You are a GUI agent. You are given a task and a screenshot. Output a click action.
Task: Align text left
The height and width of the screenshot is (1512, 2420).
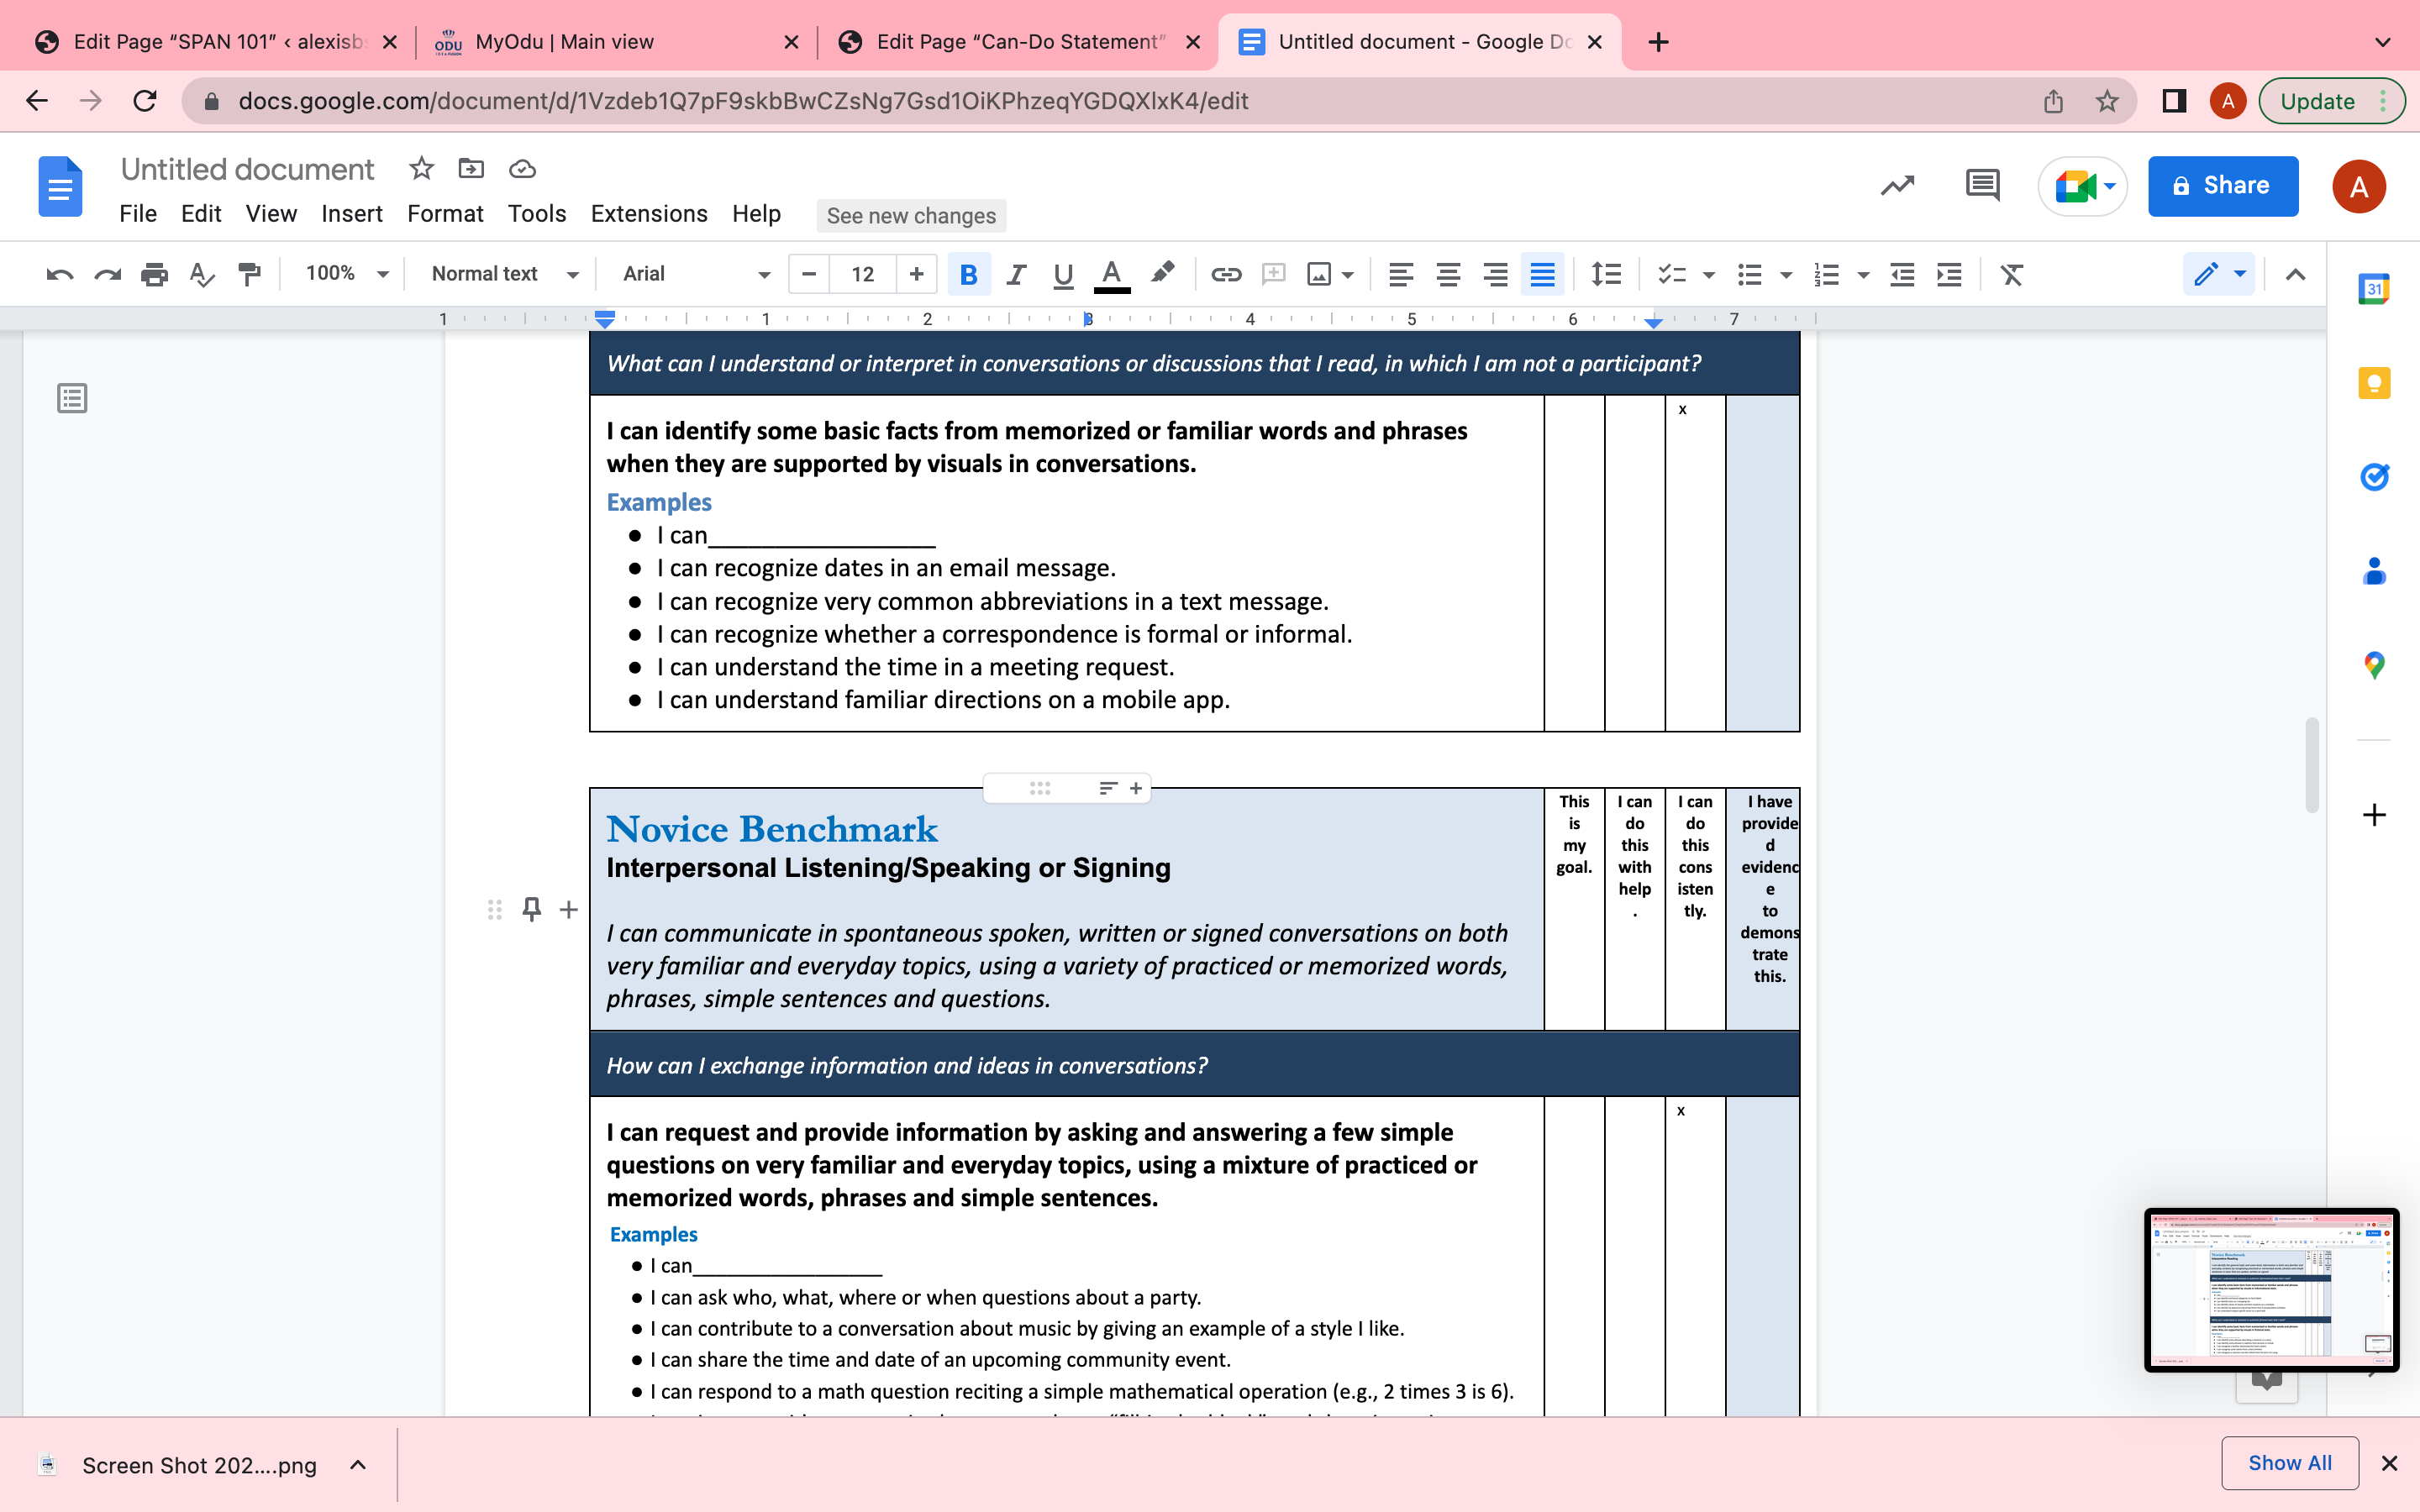coord(1401,274)
